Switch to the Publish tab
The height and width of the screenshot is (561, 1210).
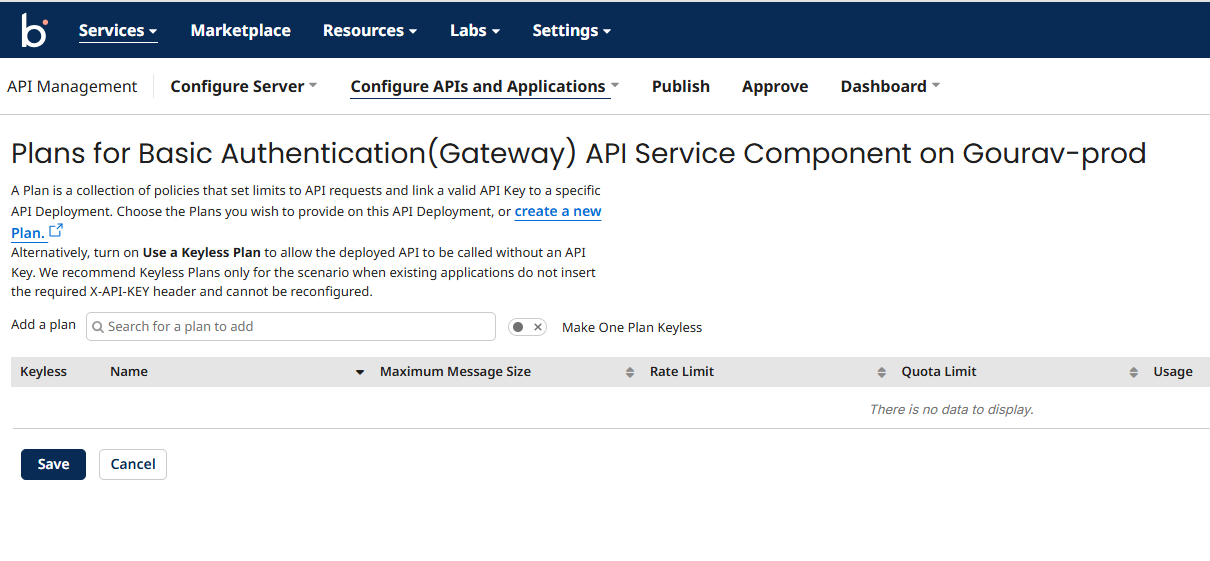[x=680, y=86]
